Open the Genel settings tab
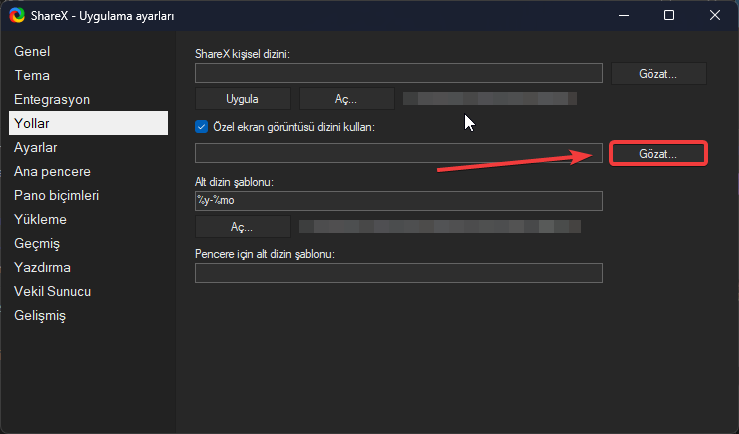 coord(88,51)
